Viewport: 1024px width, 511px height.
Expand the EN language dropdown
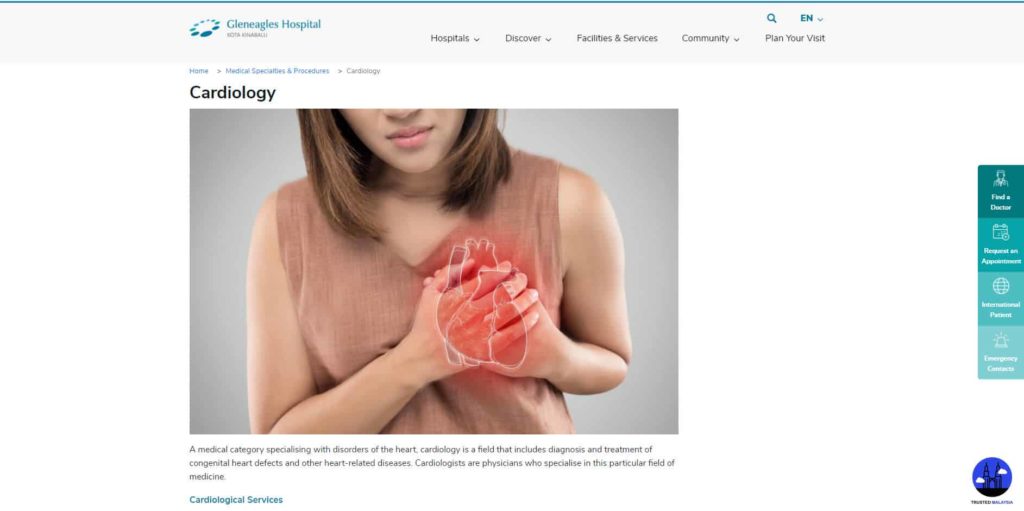pos(811,18)
